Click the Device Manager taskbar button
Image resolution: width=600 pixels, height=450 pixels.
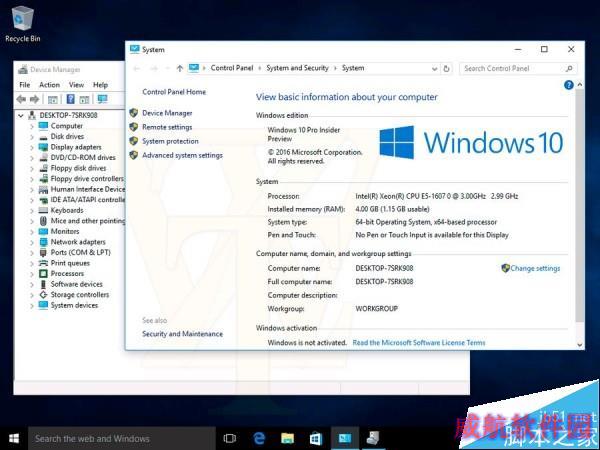tap(373, 438)
